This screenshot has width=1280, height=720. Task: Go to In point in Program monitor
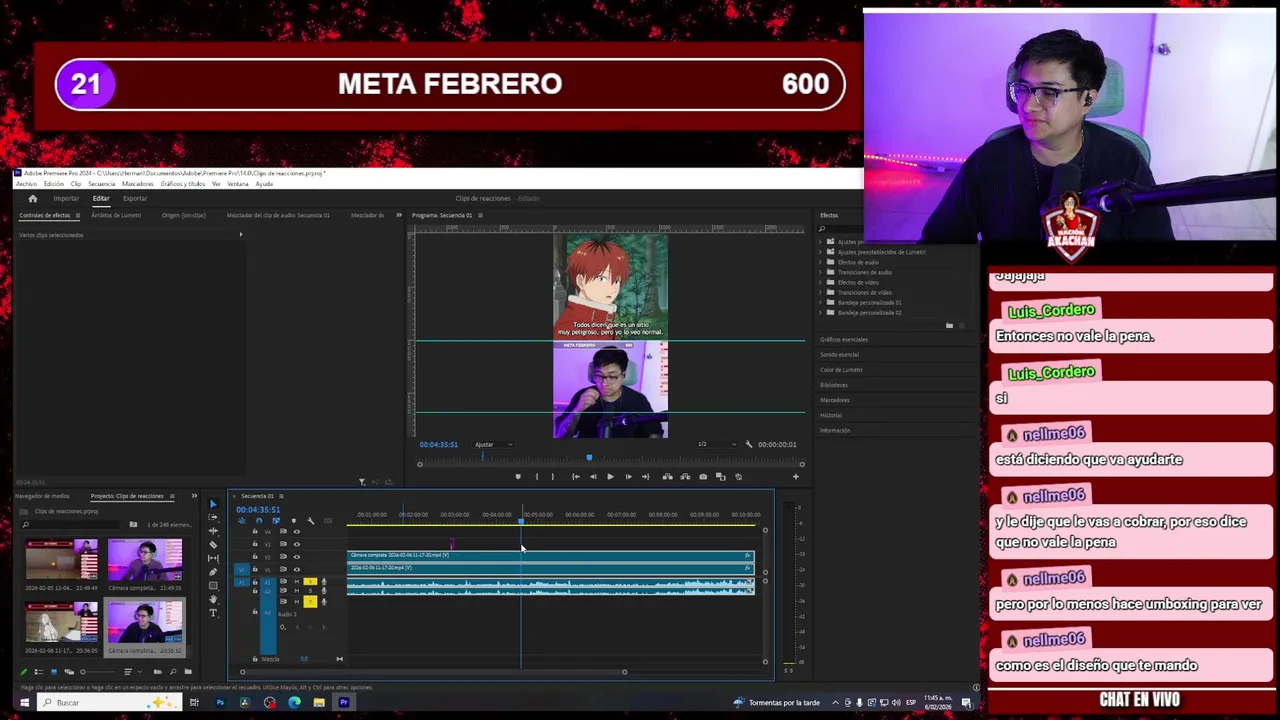click(x=576, y=477)
